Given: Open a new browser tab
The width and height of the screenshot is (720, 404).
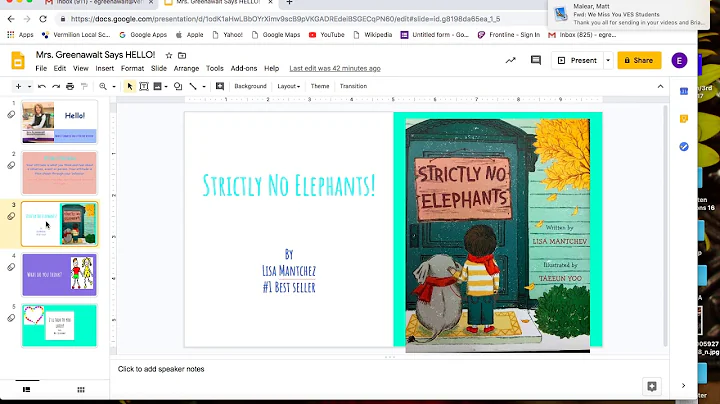Looking at the screenshot, I should click(289, 2).
